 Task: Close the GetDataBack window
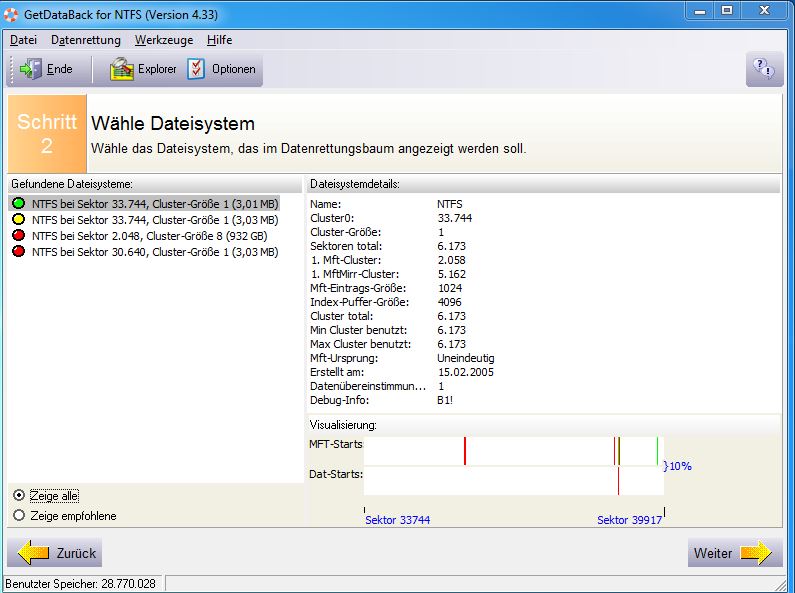(x=765, y=11)
